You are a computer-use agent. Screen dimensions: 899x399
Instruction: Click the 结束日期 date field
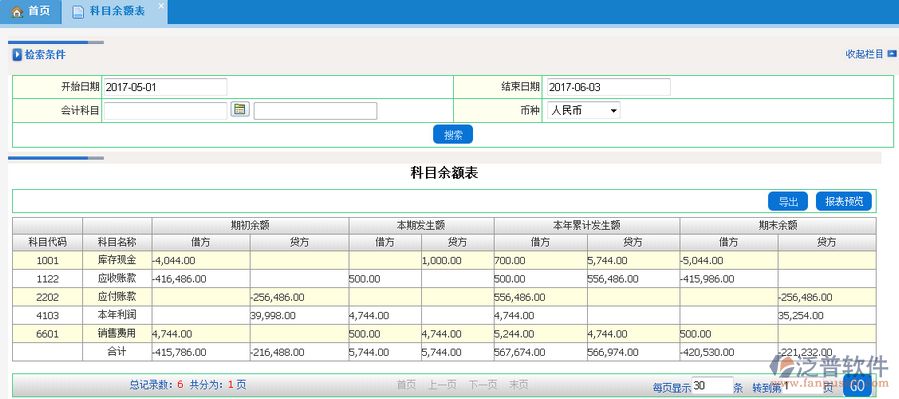[x=608, y=87]
